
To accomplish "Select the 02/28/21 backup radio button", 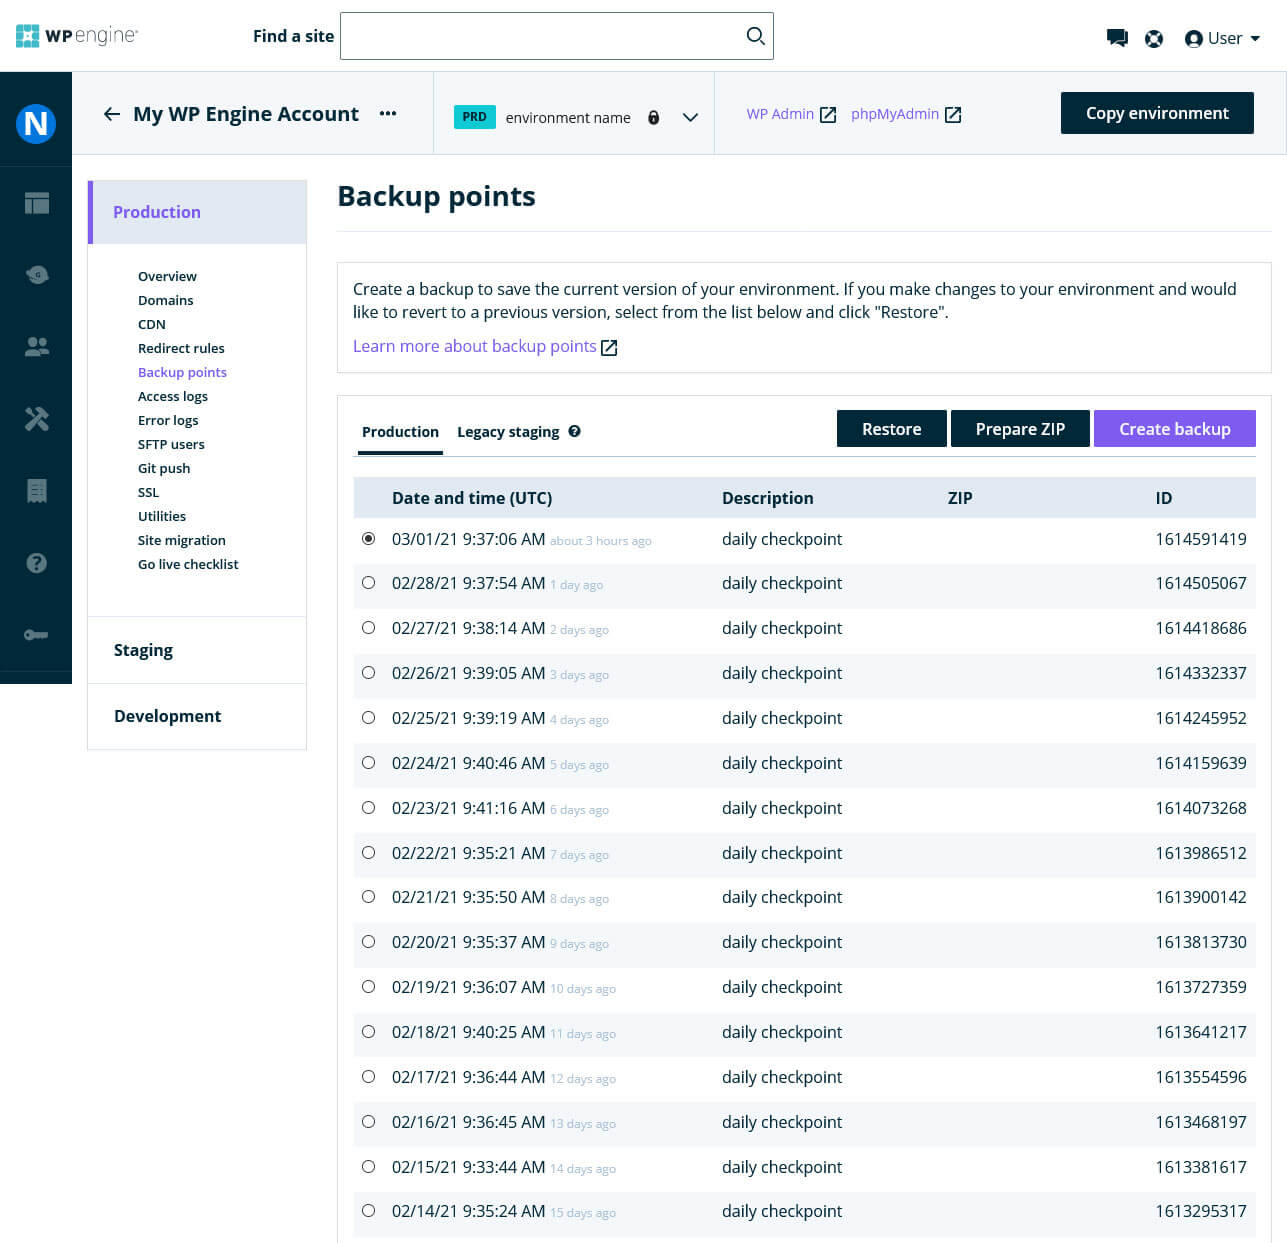I will [369, 583].
